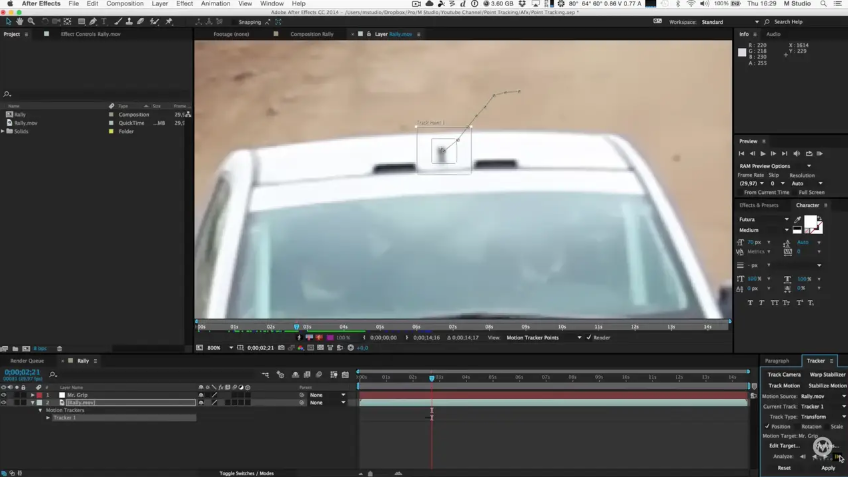
Task: Jump to last frame in Preview panel
Action: pyautogui.click(x=784, y=154)
